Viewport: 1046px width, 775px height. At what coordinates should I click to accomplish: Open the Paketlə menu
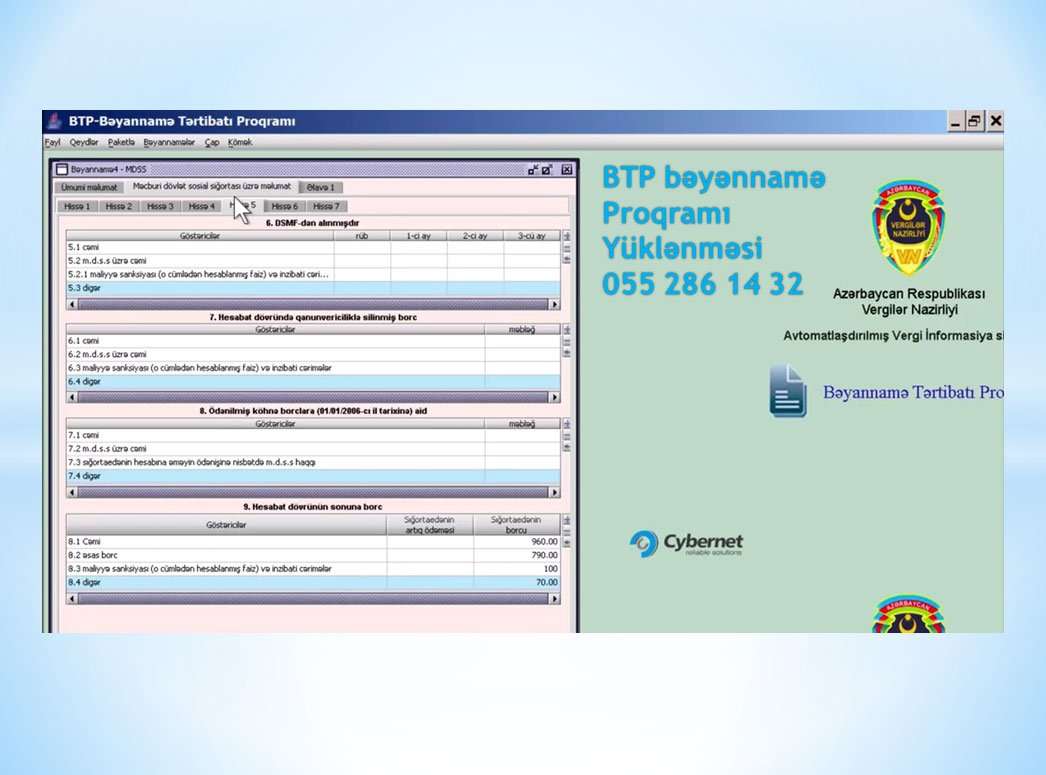tap(121, 142)
